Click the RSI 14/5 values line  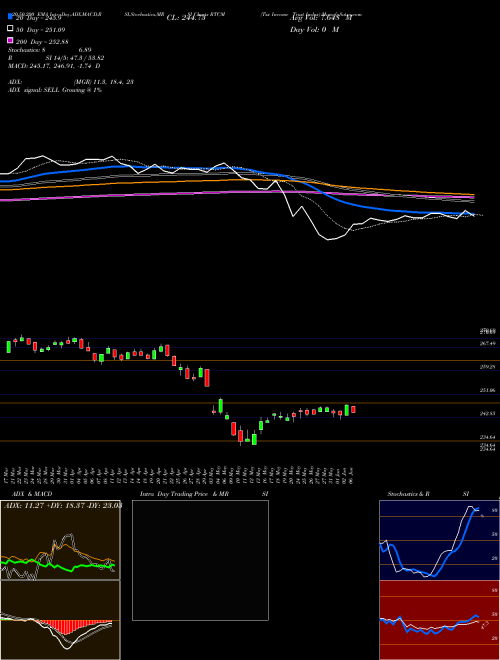click(x=56, y=58)
